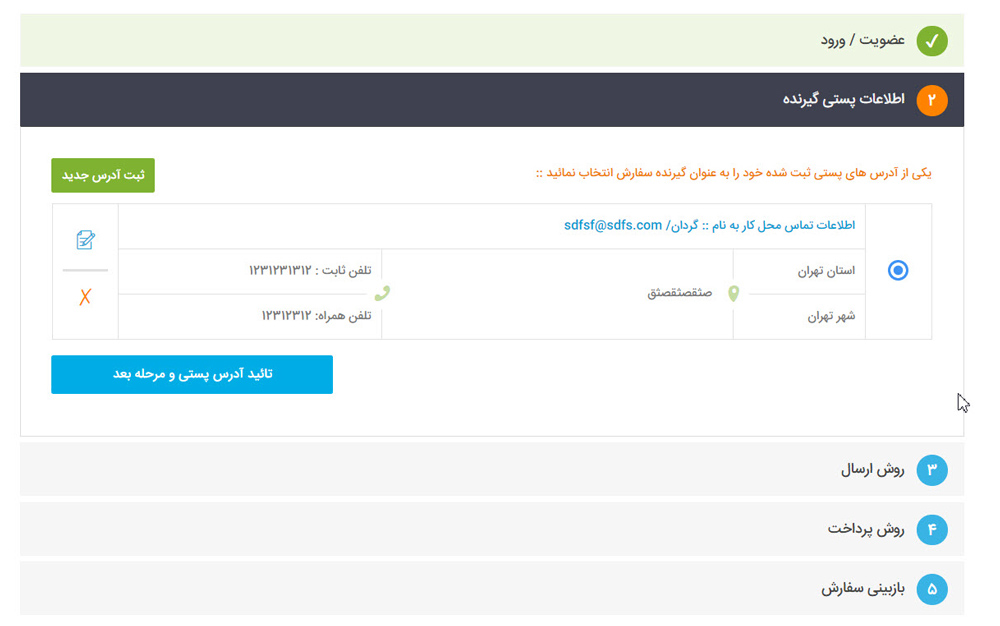Screen dimensions: 1000x626
Task: Click the blue step ۳ circle
Action: tap(932, 470)
